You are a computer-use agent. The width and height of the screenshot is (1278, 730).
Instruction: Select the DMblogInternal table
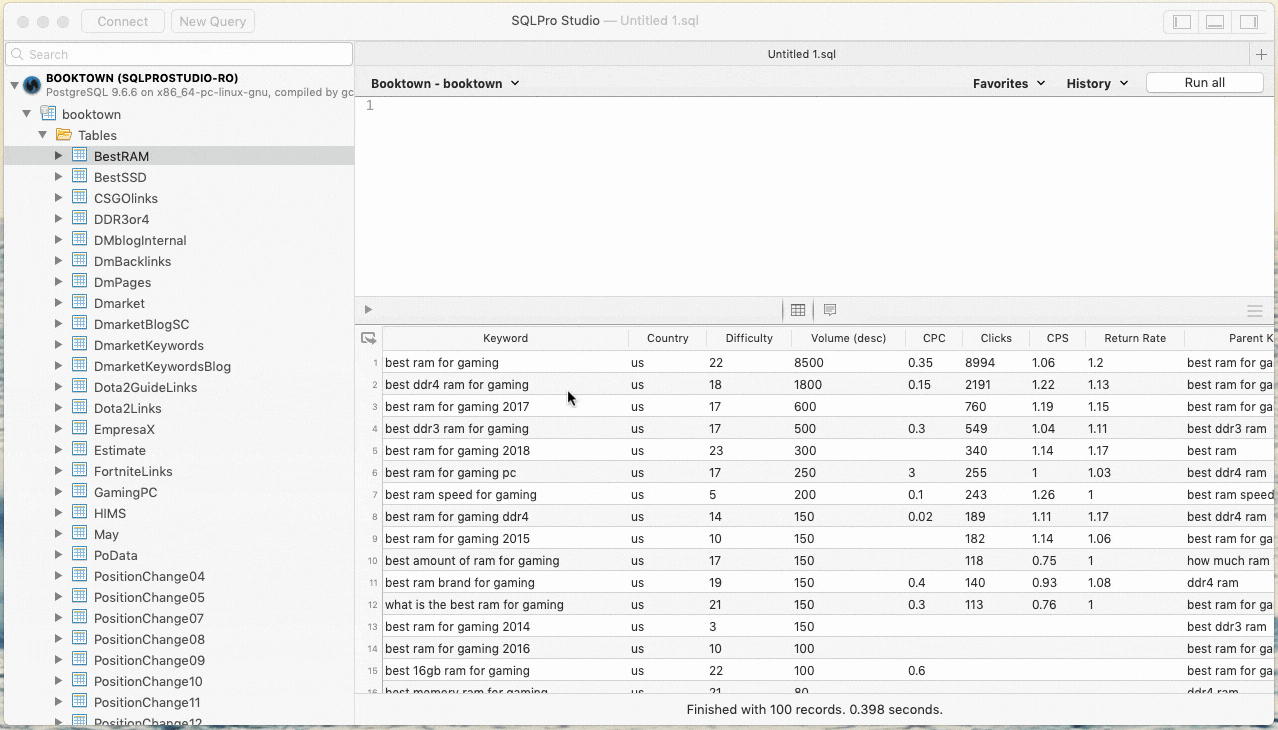coord(140,240)
